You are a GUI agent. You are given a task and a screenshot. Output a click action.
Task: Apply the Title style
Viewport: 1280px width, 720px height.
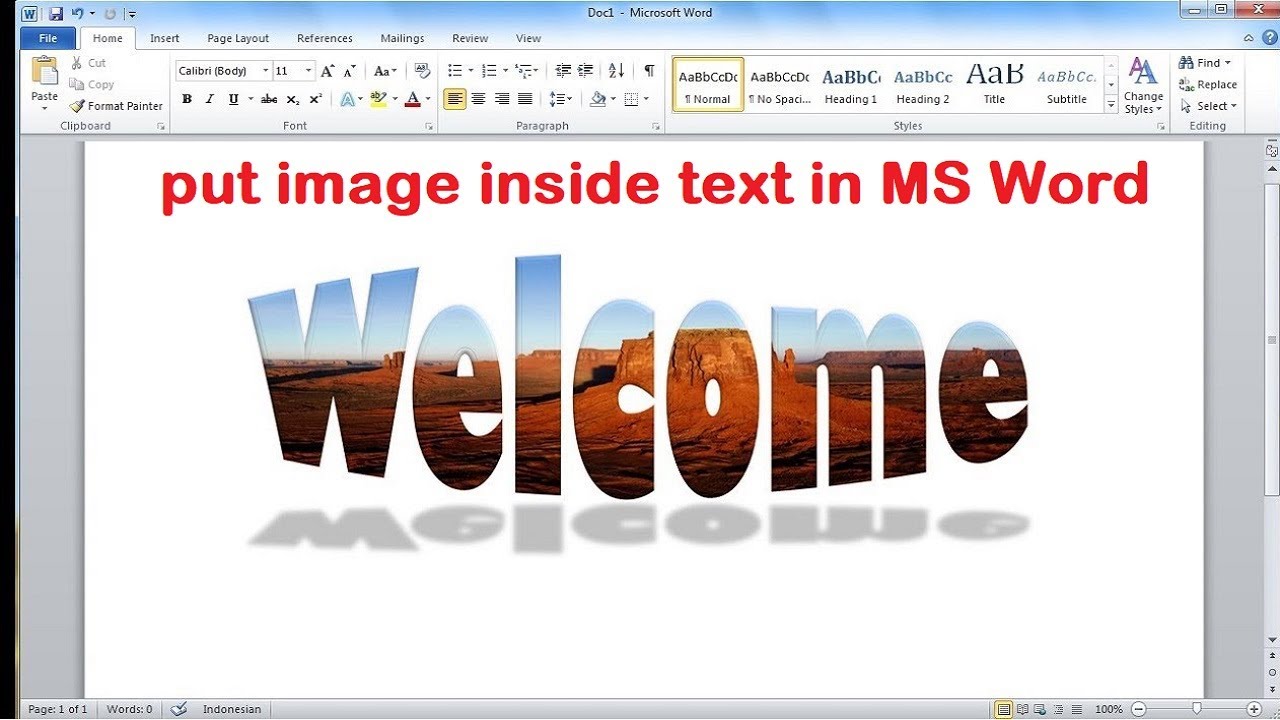pos(994,85)
